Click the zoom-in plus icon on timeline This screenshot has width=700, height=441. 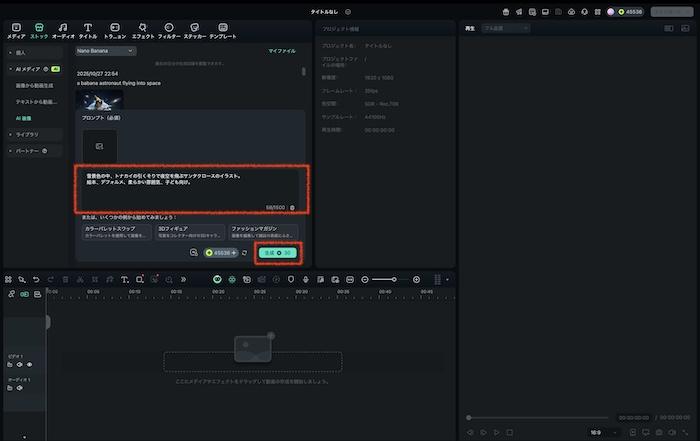[416, 279]
